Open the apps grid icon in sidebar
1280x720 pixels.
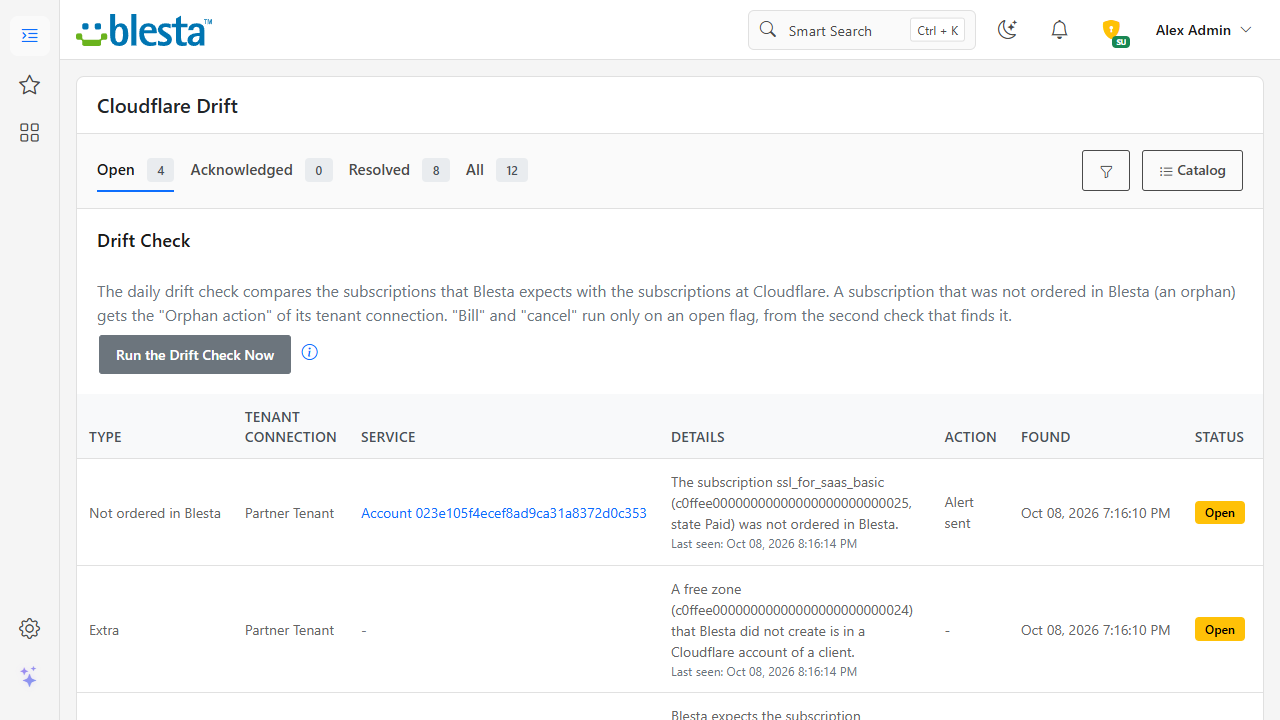pos(30,133)
